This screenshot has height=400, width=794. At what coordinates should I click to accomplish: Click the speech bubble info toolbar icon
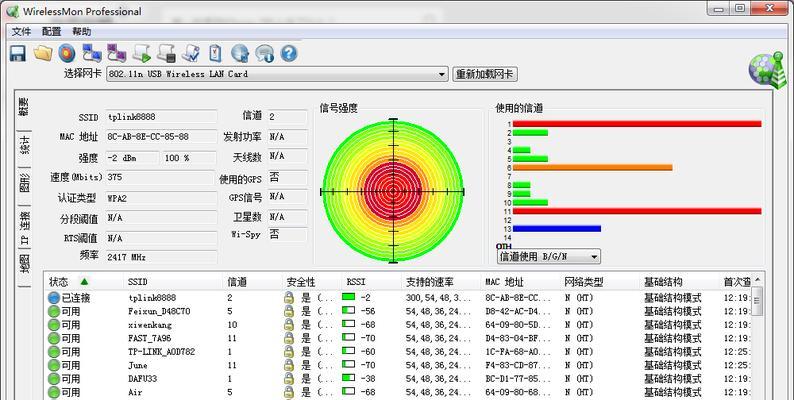(264, 53)
